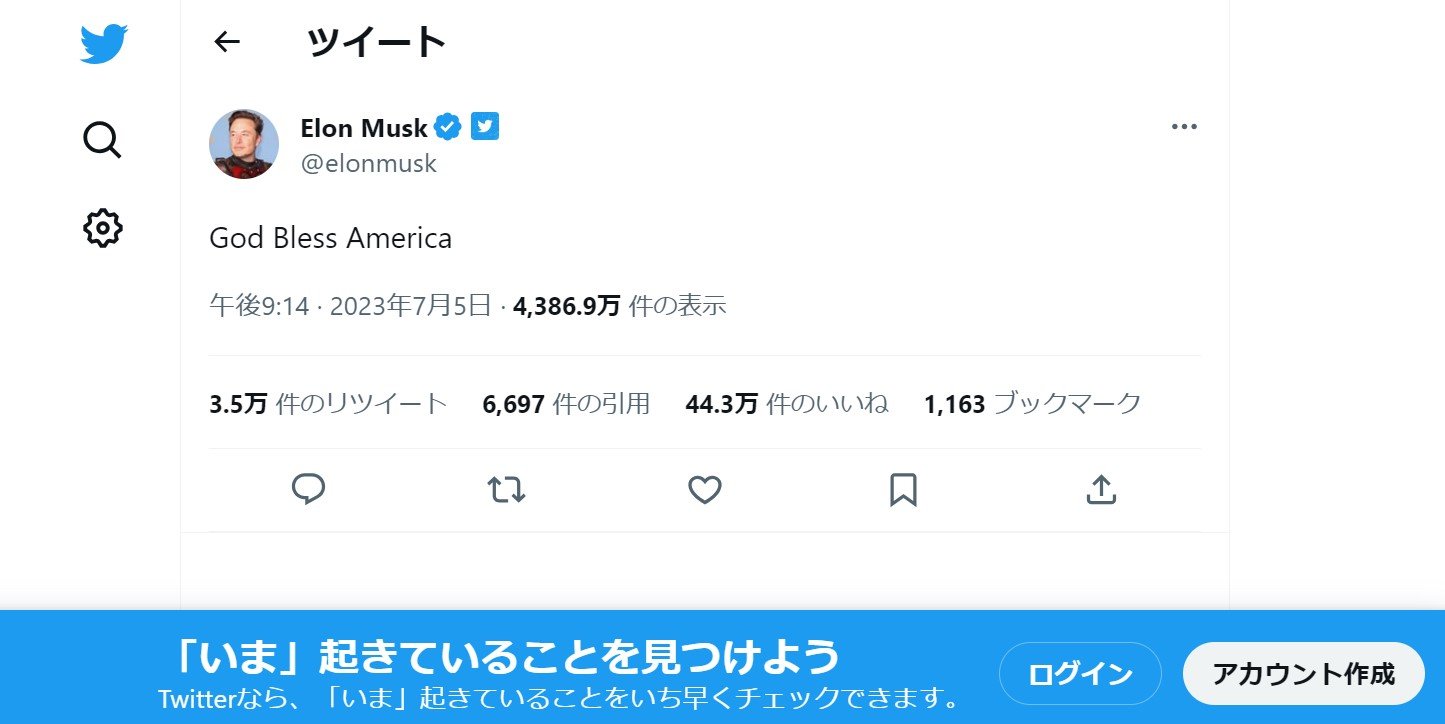Screen dimensions: 1445x724
Task: Open Elon Musk's profile picture
Action: pyautogui.click(x=244, y=144)
